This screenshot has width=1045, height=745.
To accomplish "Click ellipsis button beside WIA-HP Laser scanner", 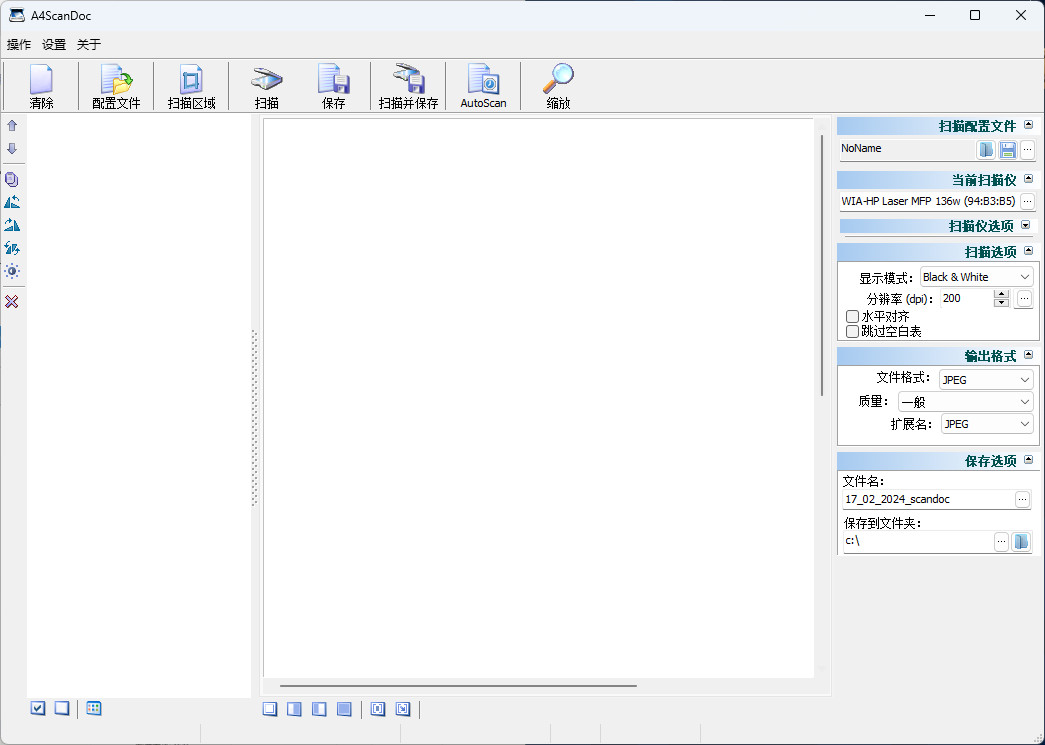I will tap(1027, 201).
